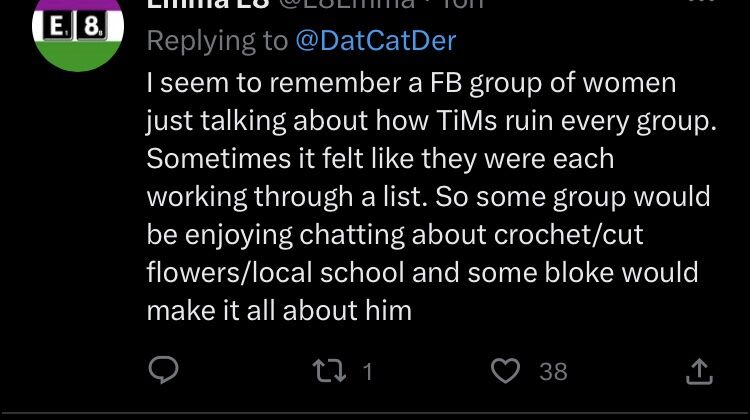Click the last line "make it all about him"
The width and height of the screenshot is (750, 420).
[x=279, y=310]
